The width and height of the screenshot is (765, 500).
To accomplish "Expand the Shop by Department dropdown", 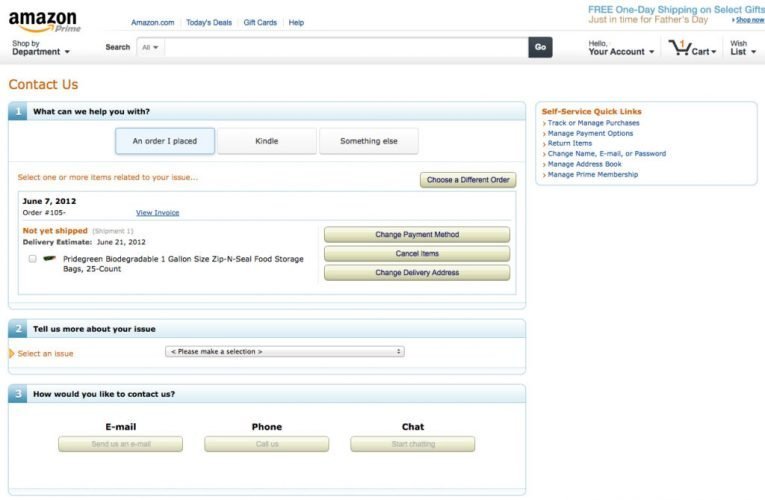I will [41, 48].
